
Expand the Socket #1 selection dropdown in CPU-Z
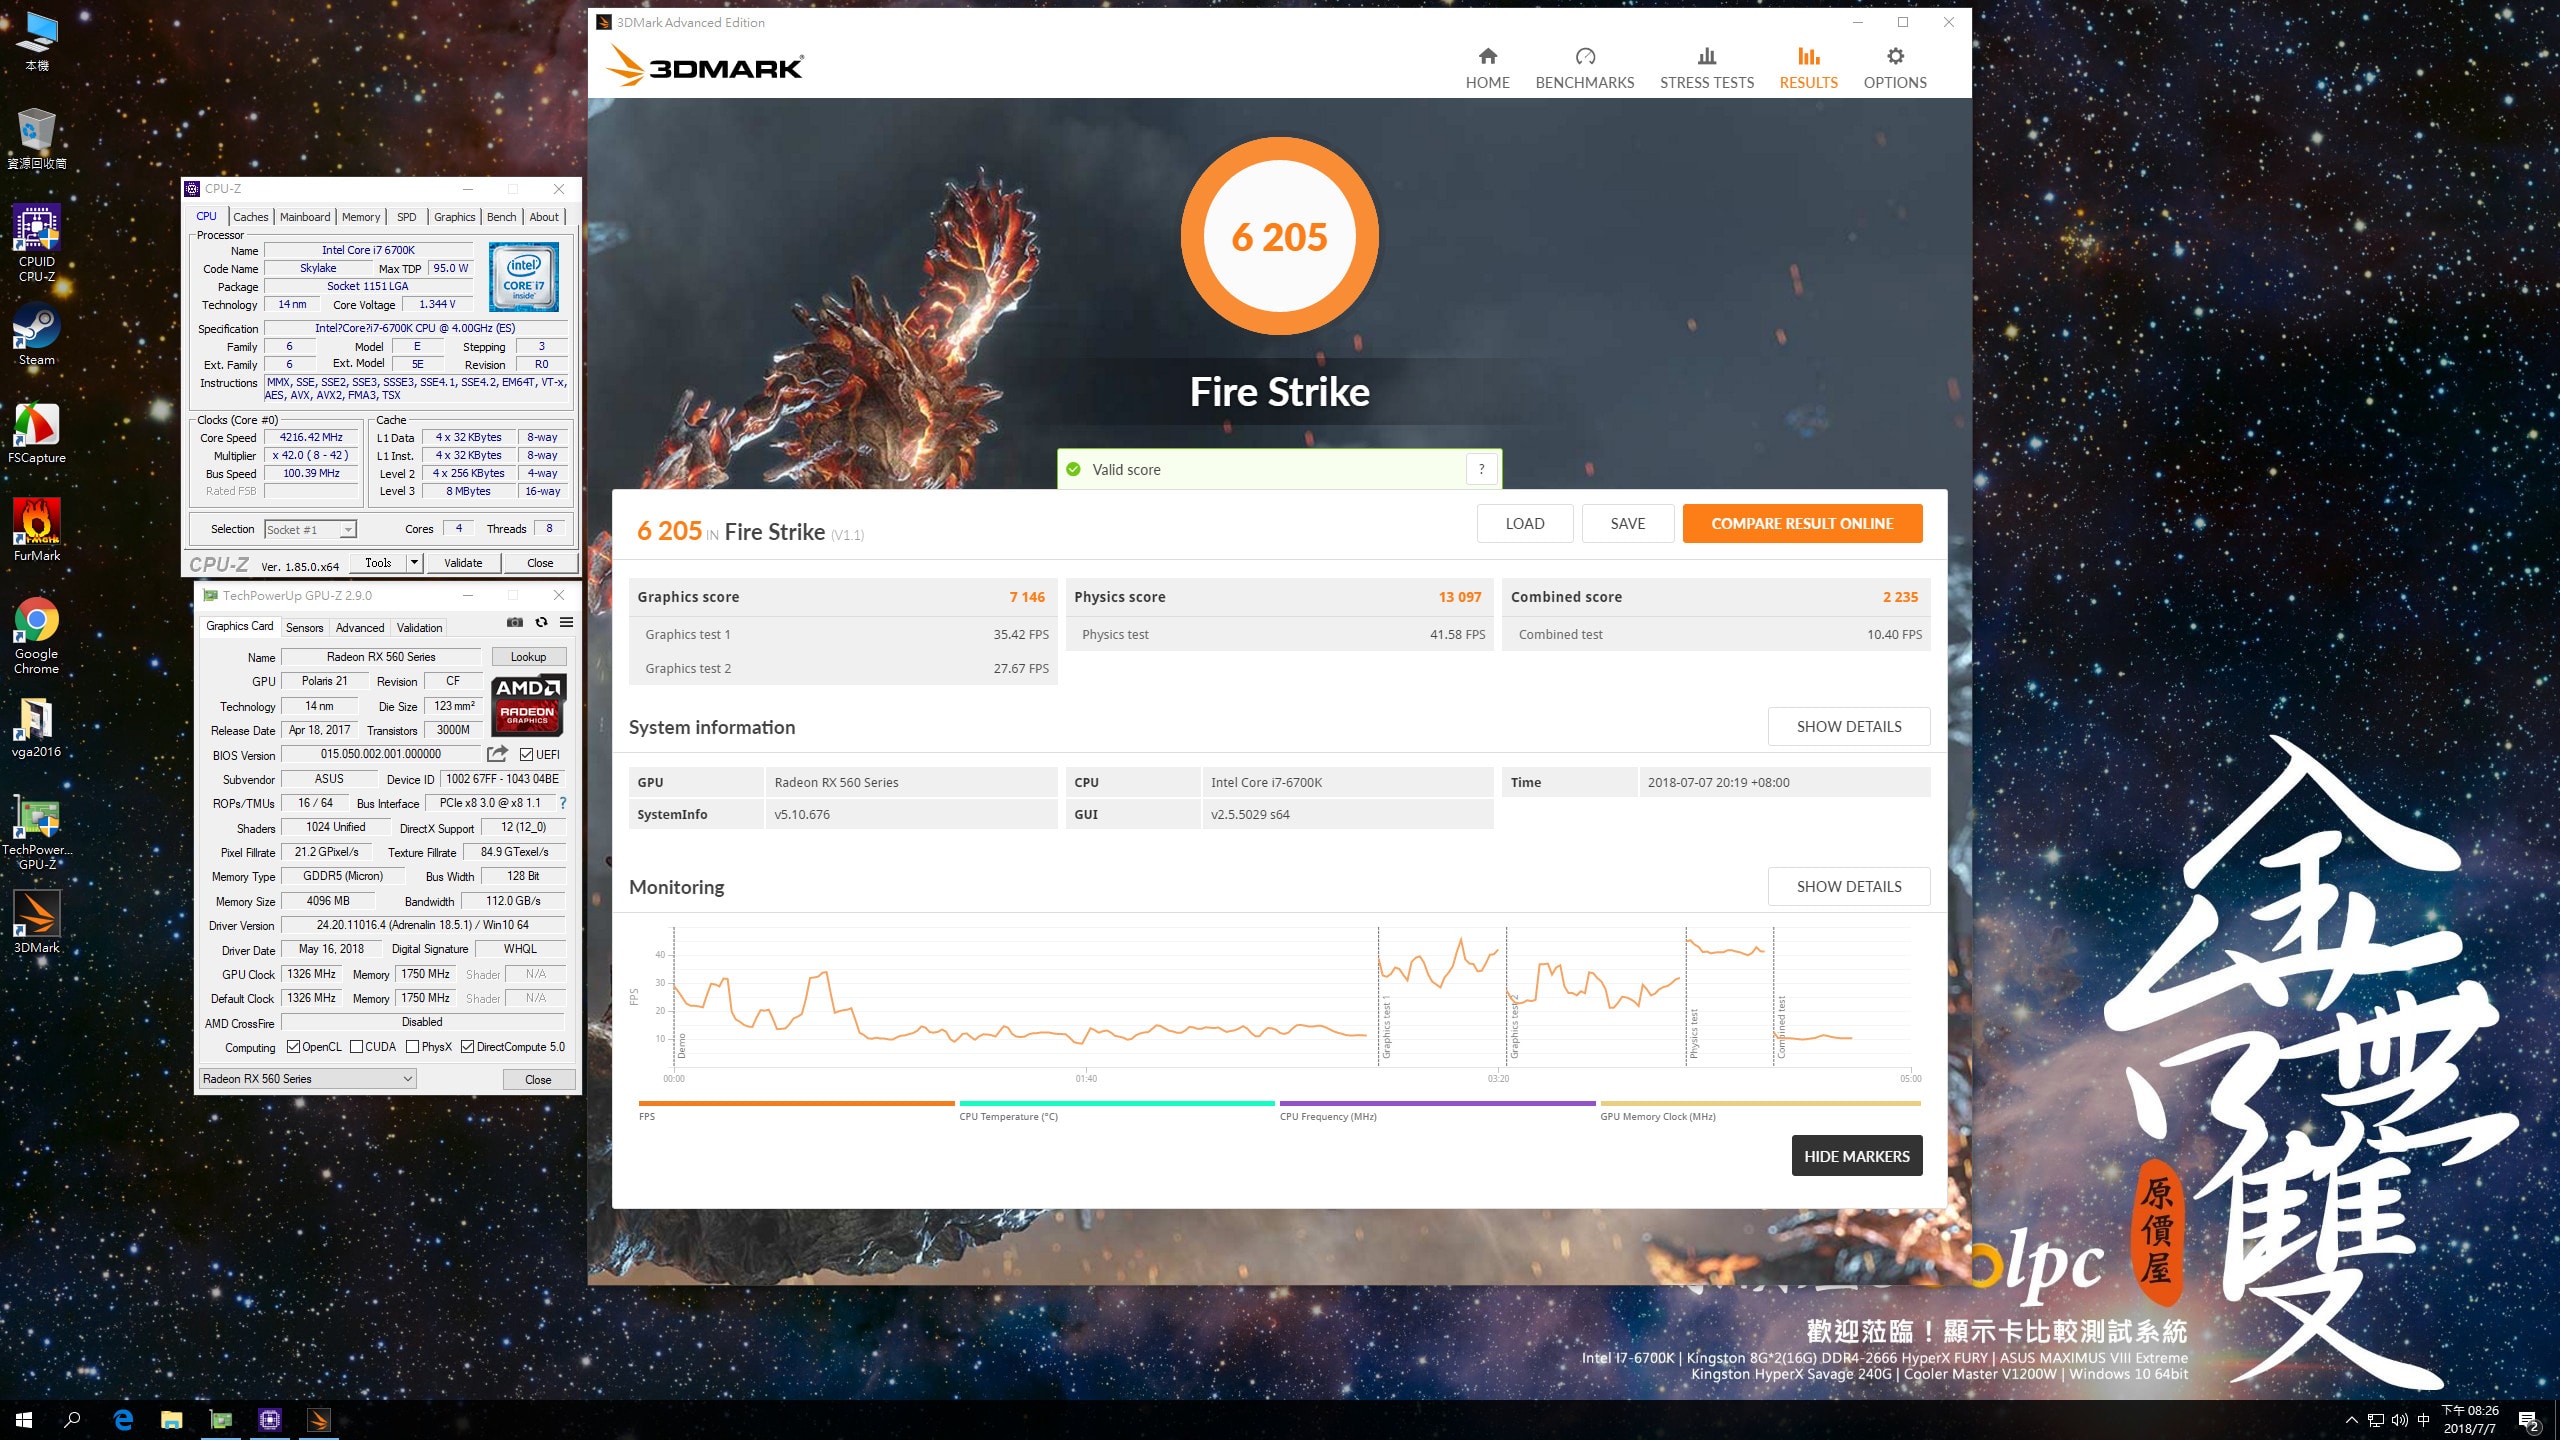click(347, 530)
